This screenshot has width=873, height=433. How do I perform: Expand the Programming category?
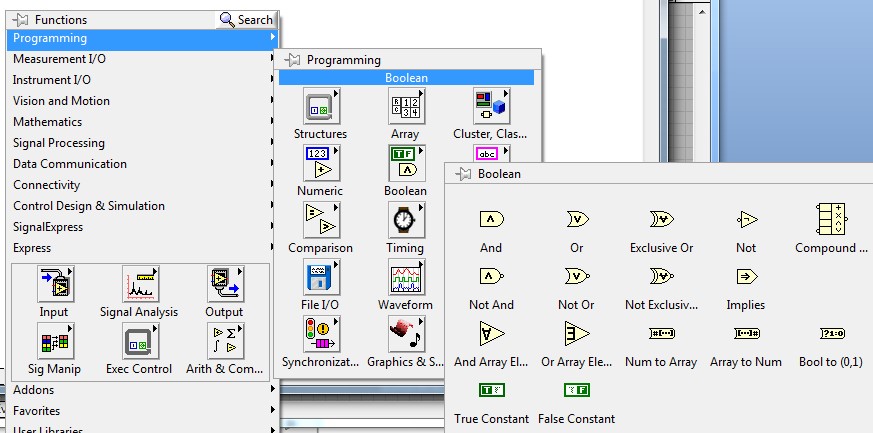(x=143, y=38)
